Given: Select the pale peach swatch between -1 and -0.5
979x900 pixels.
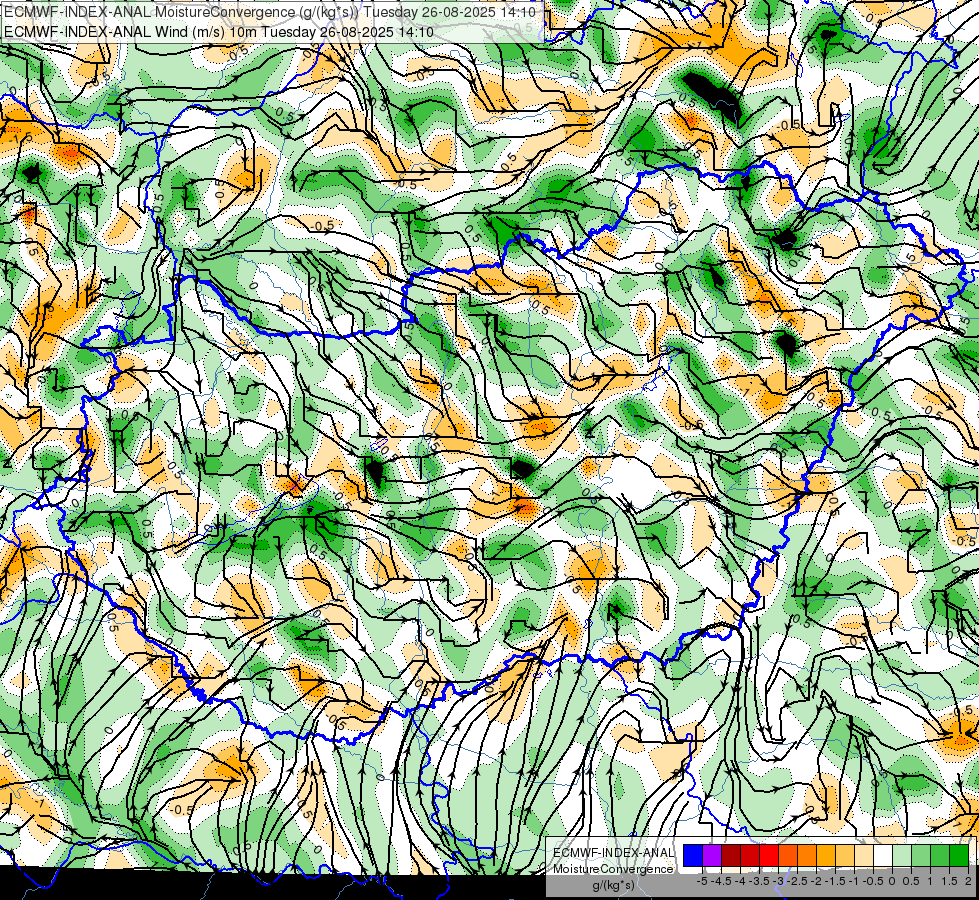Looking at the screenshot, I should pos(864,855).
